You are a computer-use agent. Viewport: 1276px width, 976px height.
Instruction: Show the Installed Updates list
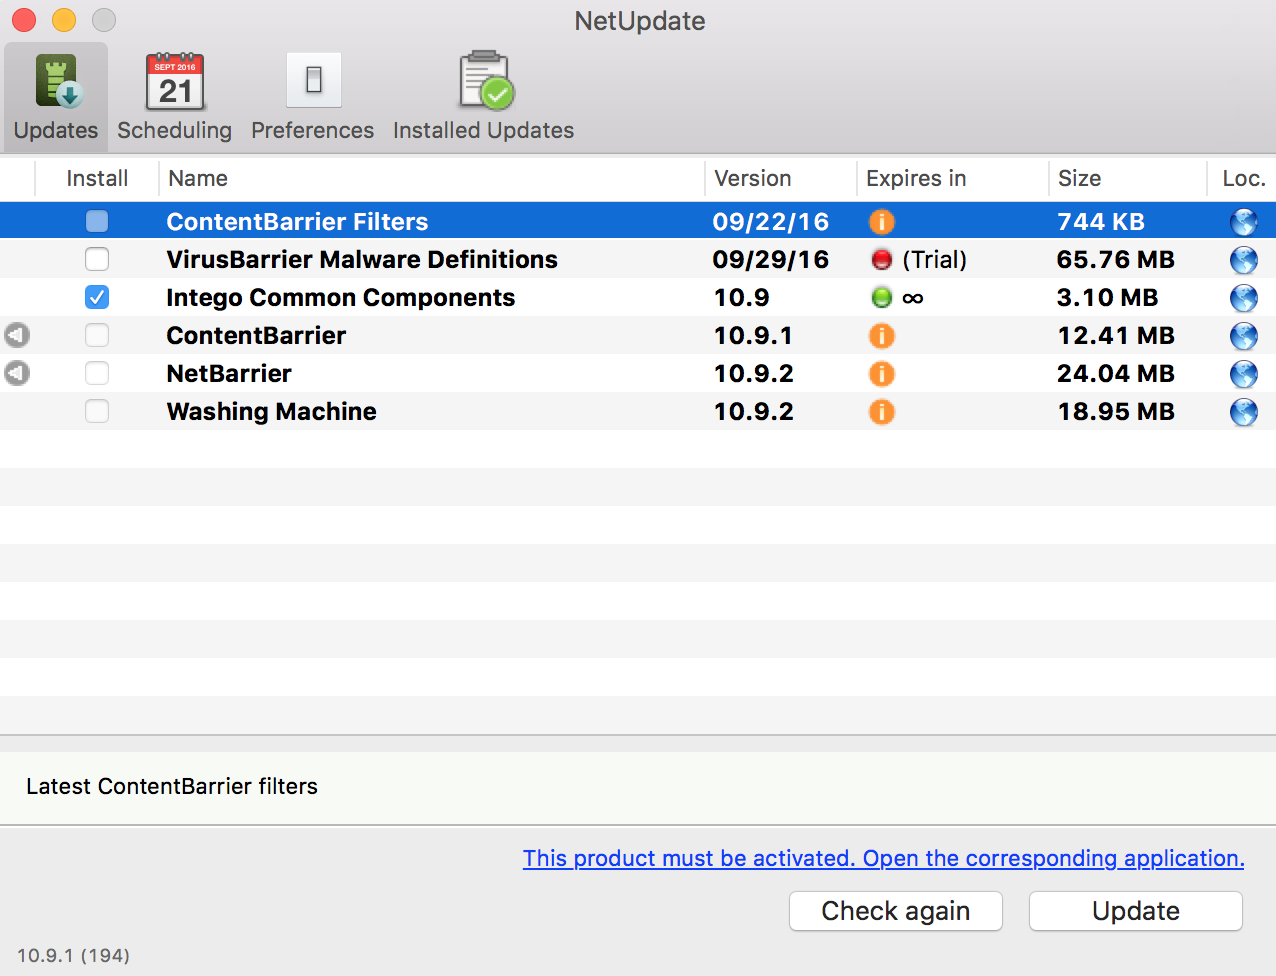(x=484, y=97)
